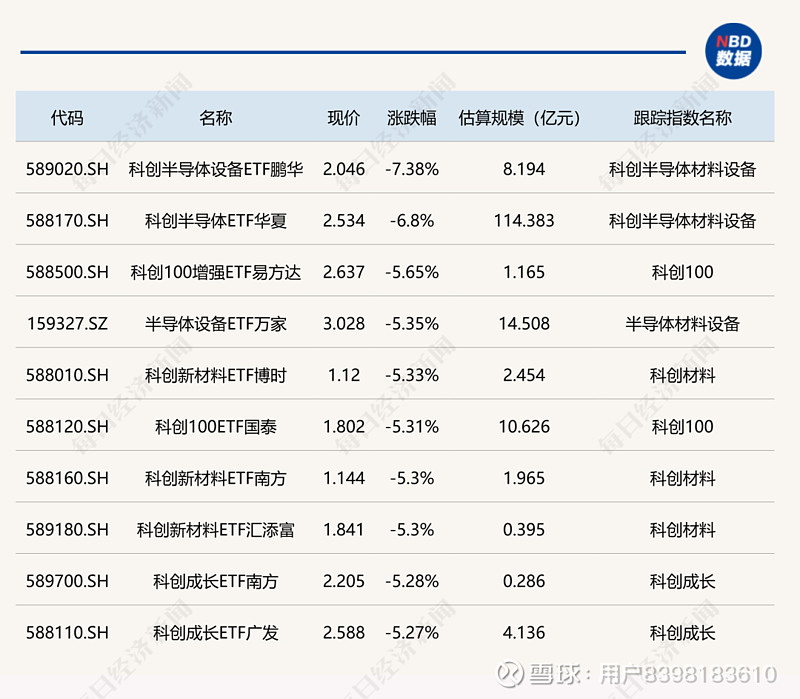
Task: Click price 1.802
Action: pos(344,426)
